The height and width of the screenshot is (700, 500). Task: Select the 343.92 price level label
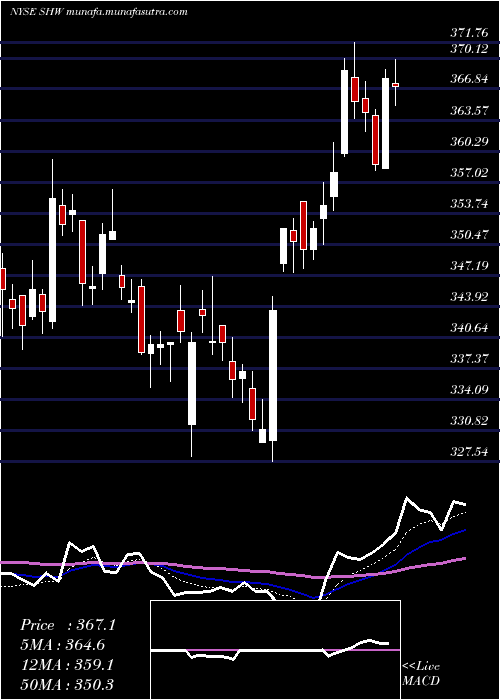(471, 296)
